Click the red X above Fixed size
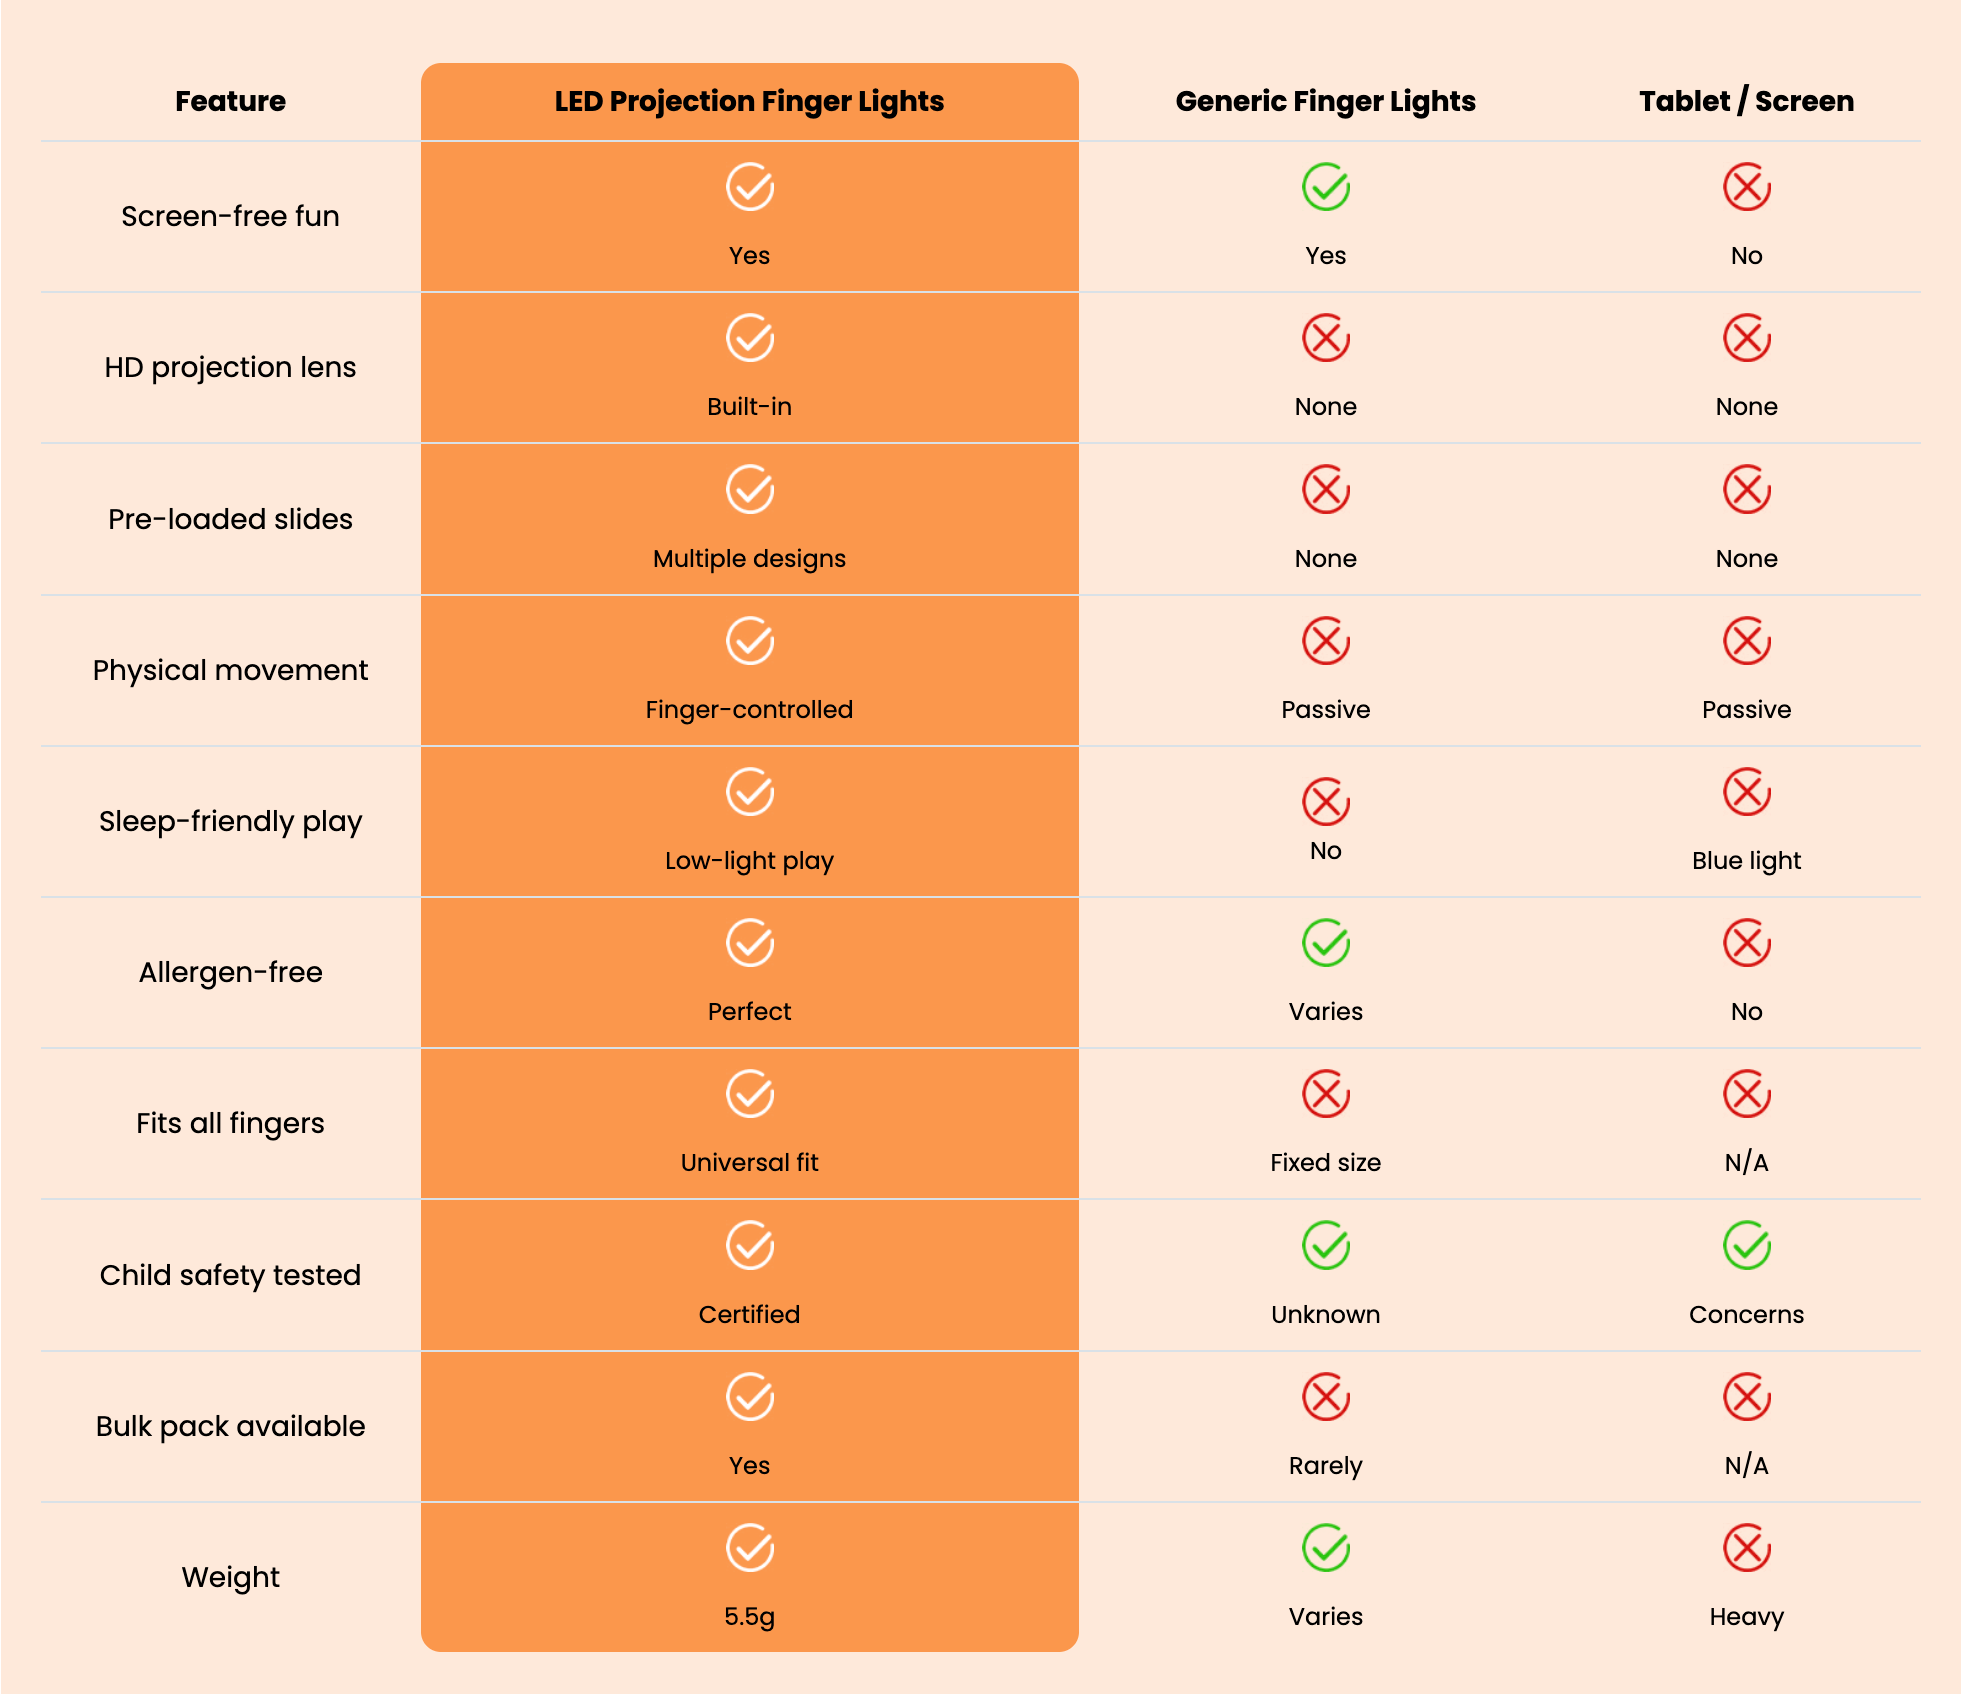 click(1325, 1094)
